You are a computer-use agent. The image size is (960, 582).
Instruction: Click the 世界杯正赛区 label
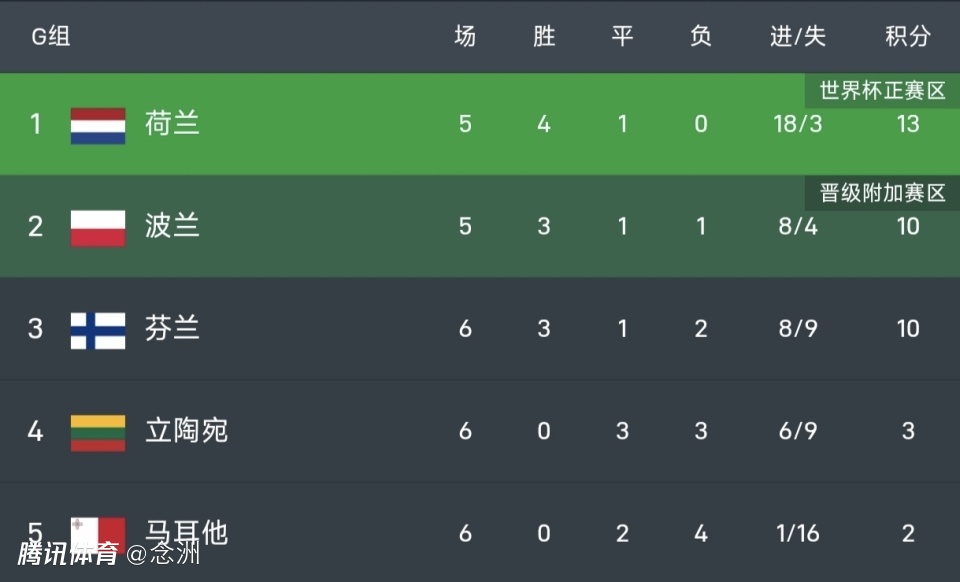pyautogui.click(x=882, y=91)
